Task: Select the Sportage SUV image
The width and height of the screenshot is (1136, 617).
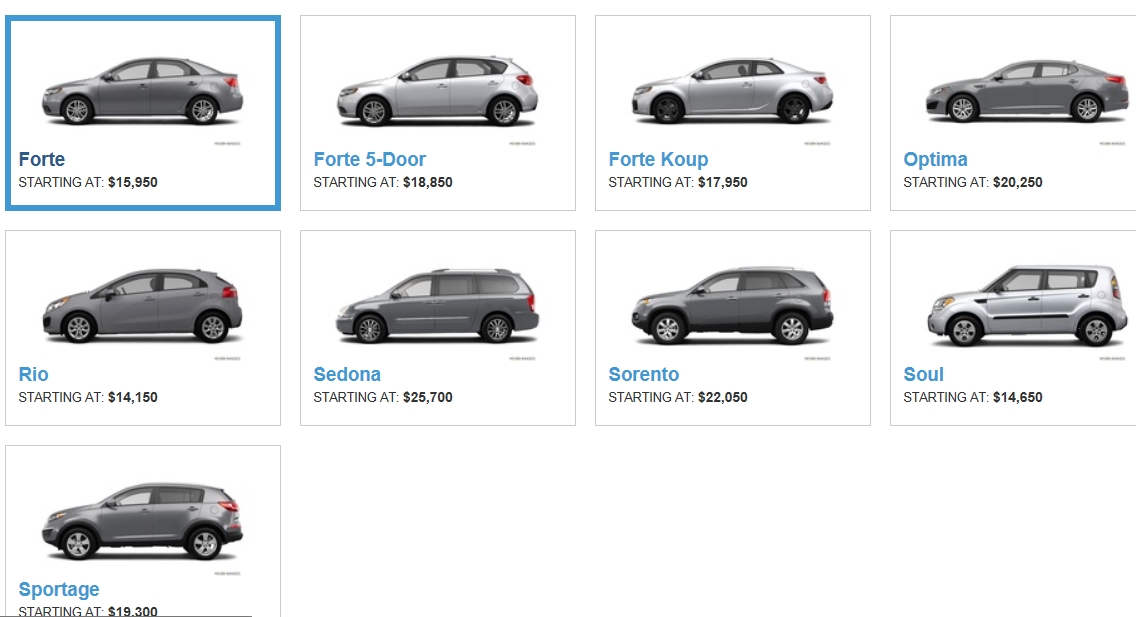Action: click(x=142, y=521)
